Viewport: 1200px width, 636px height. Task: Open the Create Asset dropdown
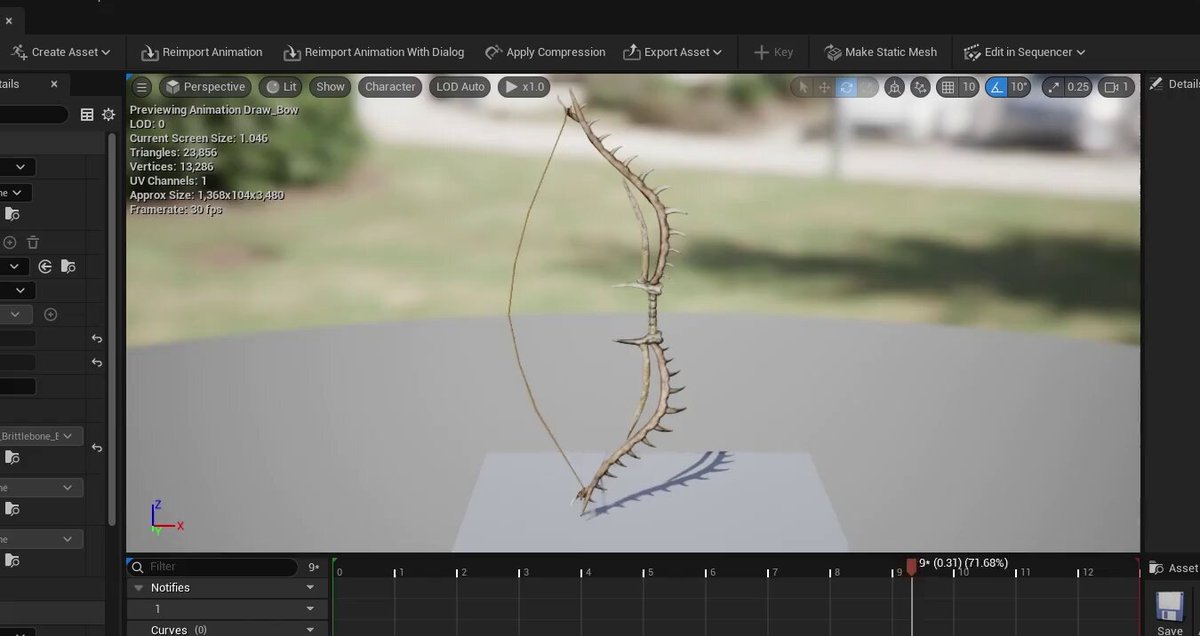point(62,52)
